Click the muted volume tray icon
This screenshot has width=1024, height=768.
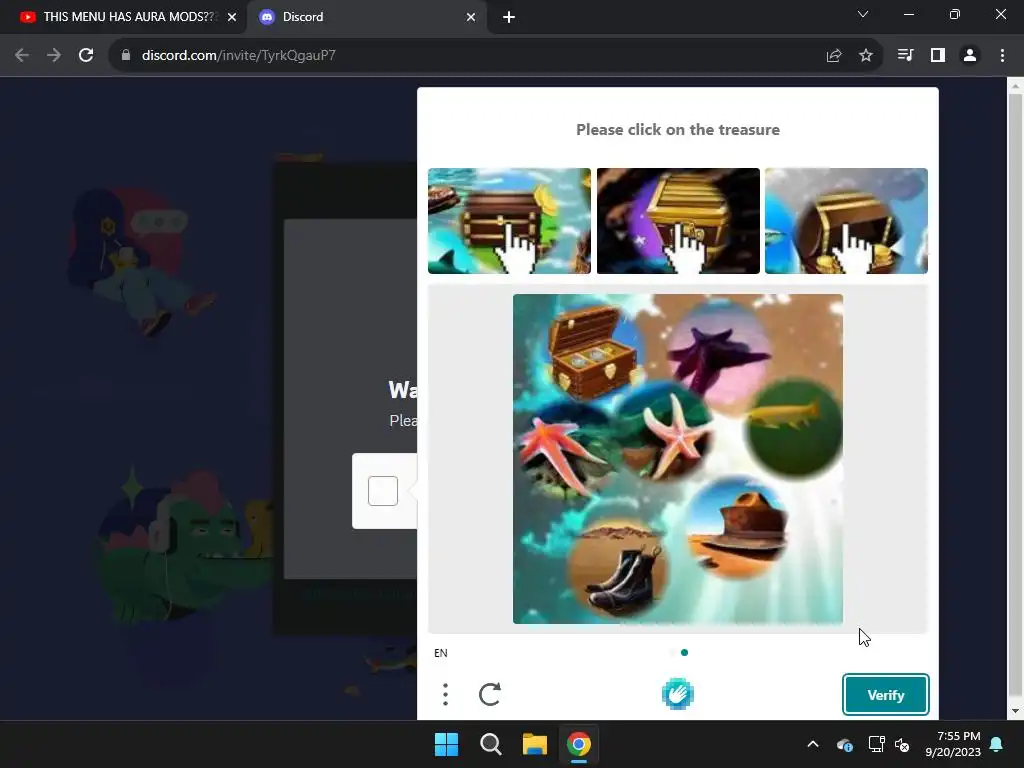(x=903, y=744)
